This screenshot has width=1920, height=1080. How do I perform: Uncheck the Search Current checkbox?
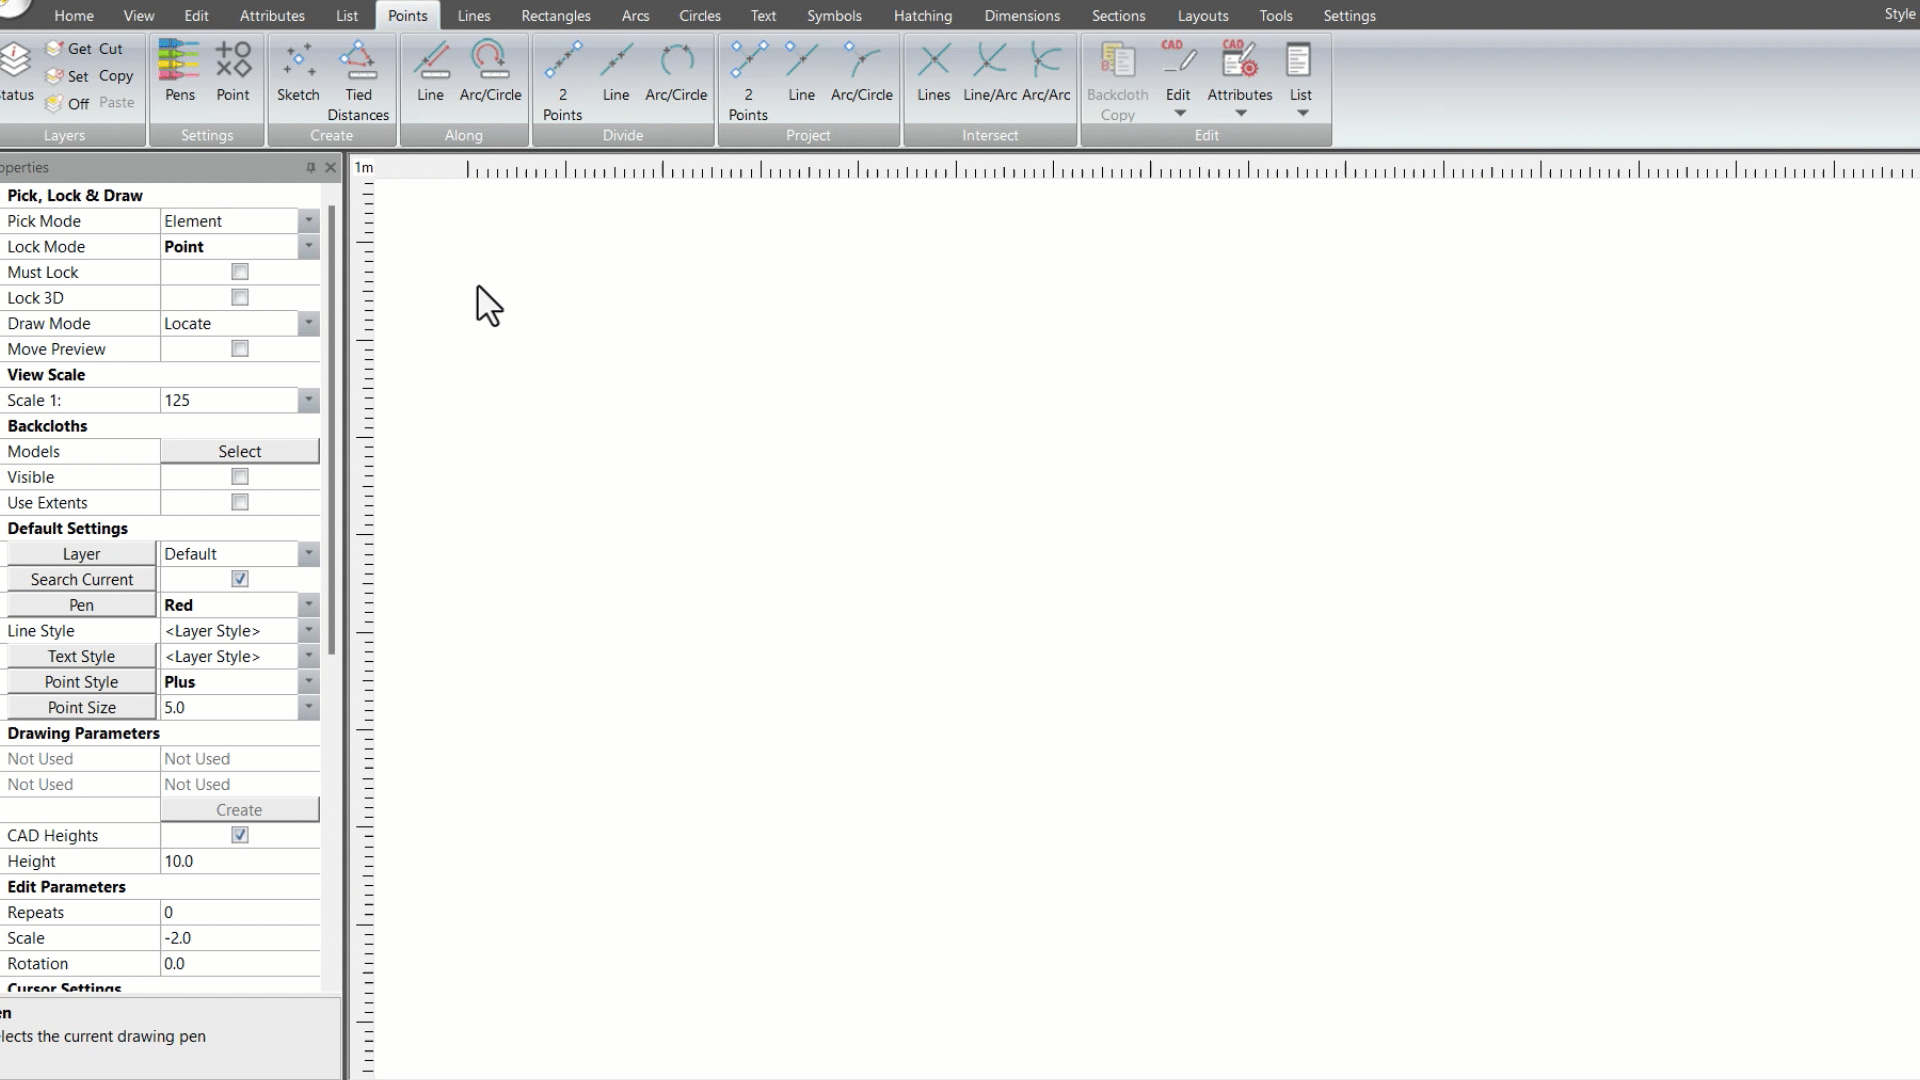point(240,579)
